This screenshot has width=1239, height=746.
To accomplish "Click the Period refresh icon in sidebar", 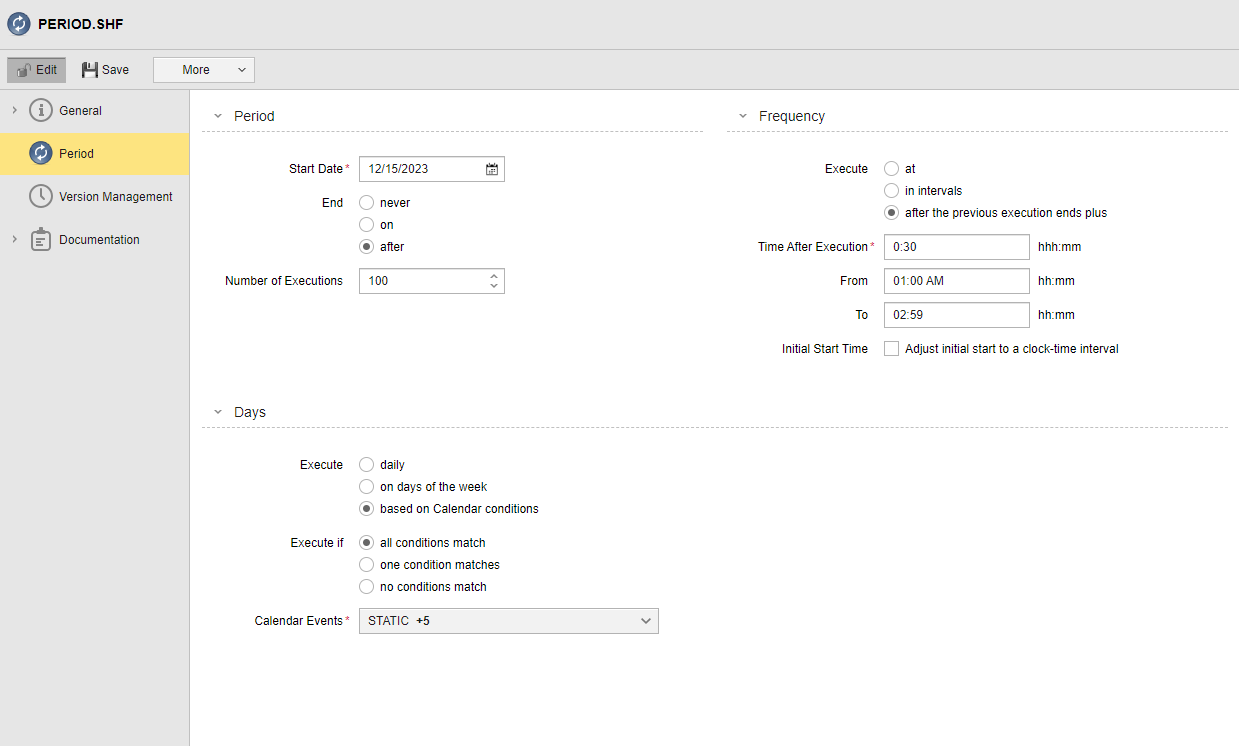I will pyautogui.click(x=41, y=153).
